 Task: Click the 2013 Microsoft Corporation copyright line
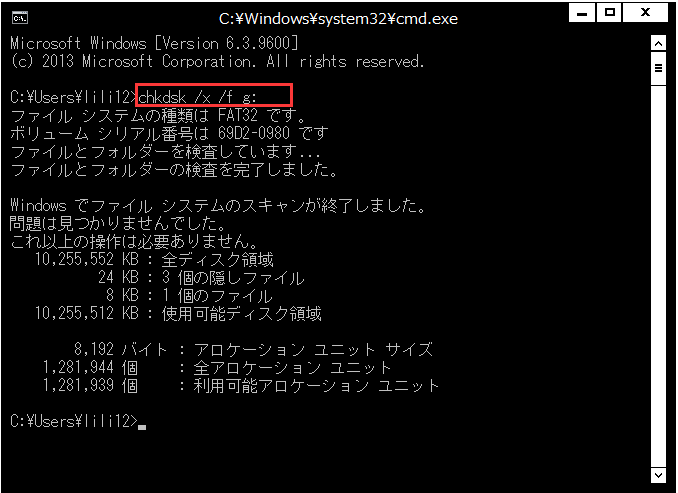[x=217, y=61]
